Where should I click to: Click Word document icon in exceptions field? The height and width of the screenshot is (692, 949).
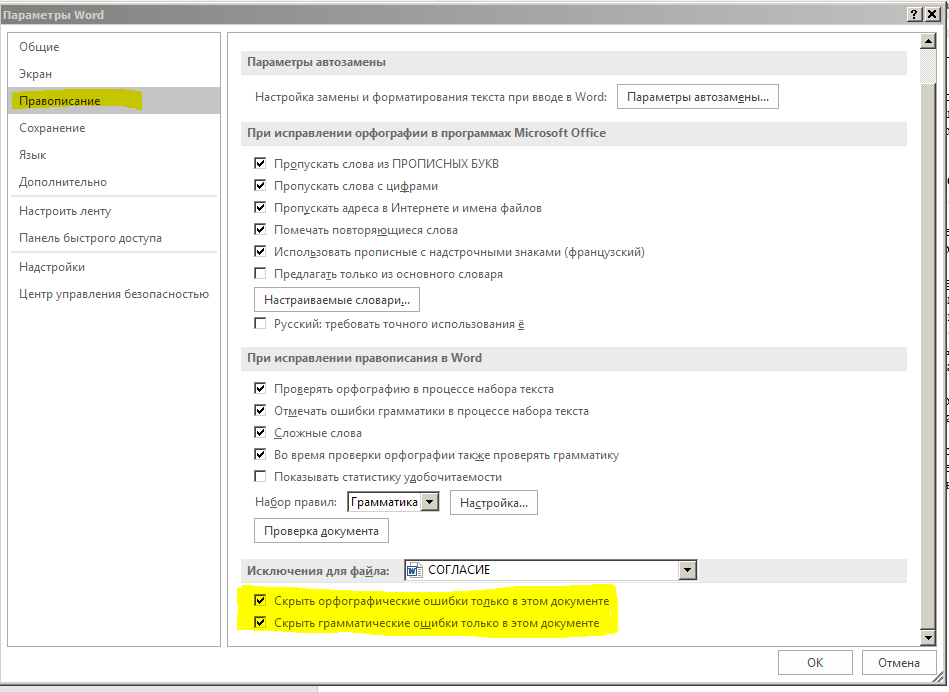tap(415, 570)
